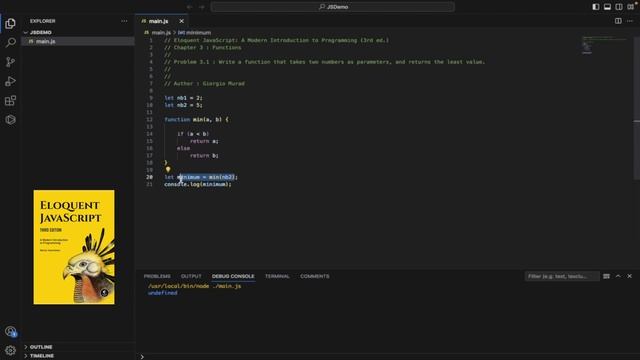Open editor more actions ellipsis
This screenshot has width=640, height=360.
click(x=630, y=21)
